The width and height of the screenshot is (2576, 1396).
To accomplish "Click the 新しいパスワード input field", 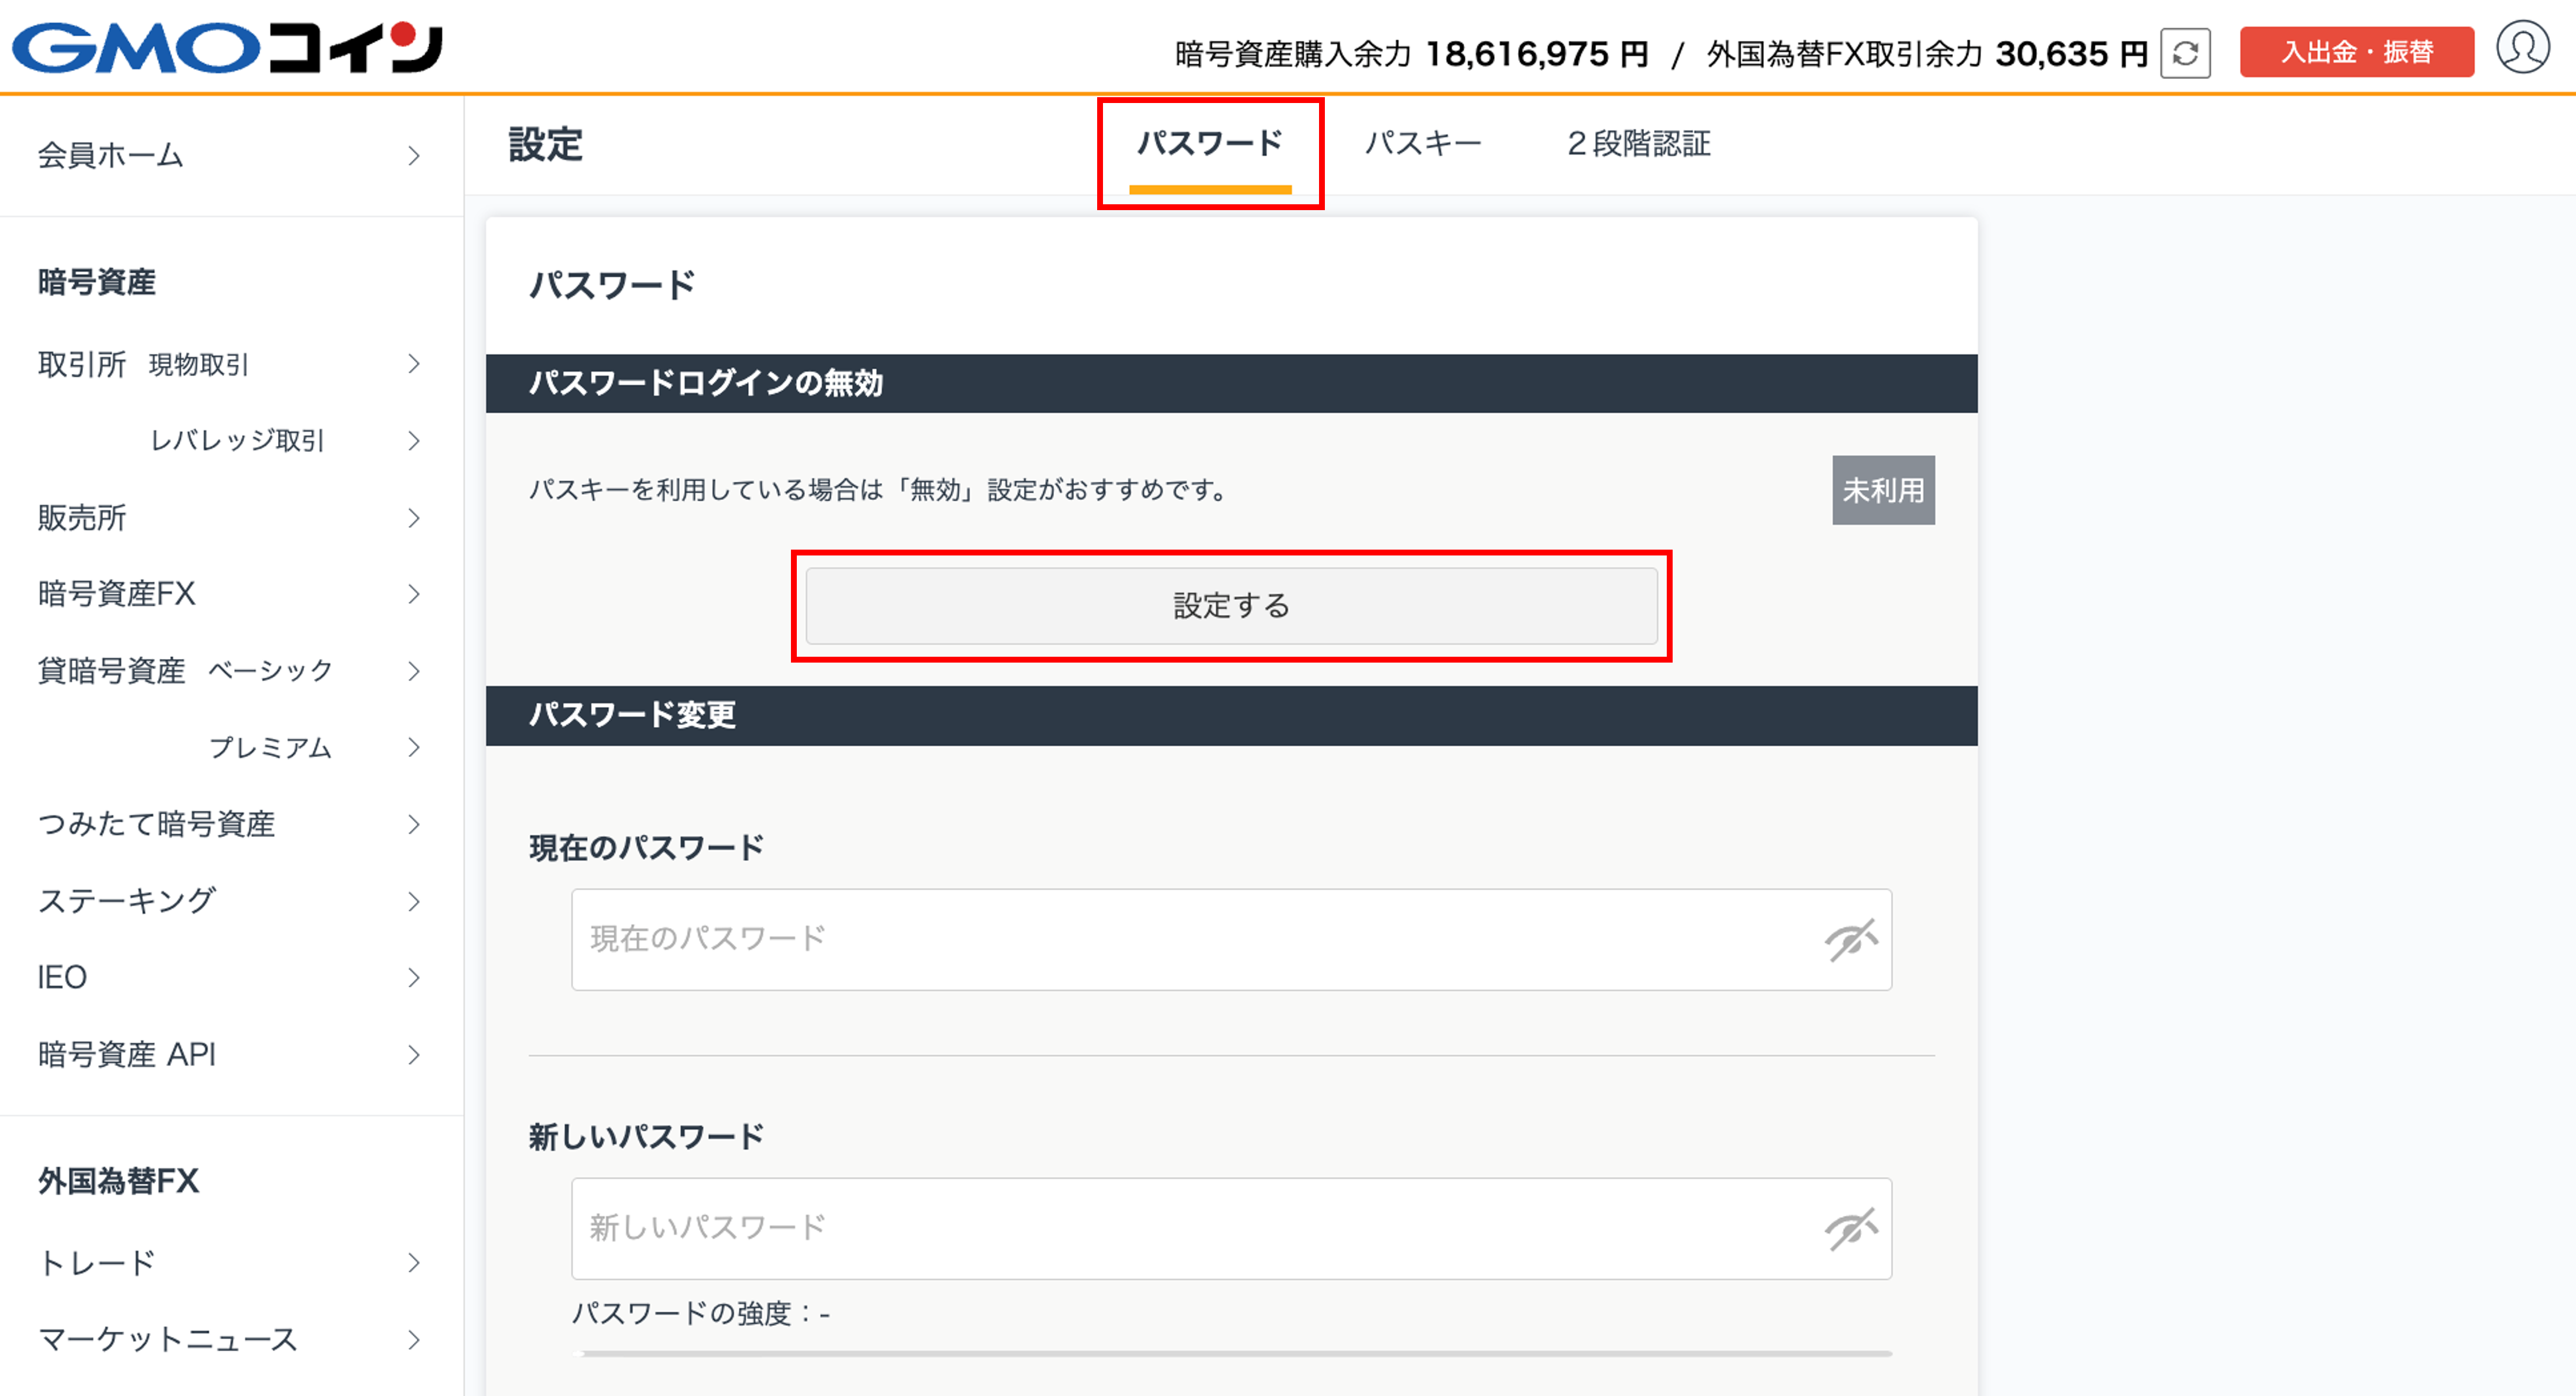I will click(1231, 1229).
